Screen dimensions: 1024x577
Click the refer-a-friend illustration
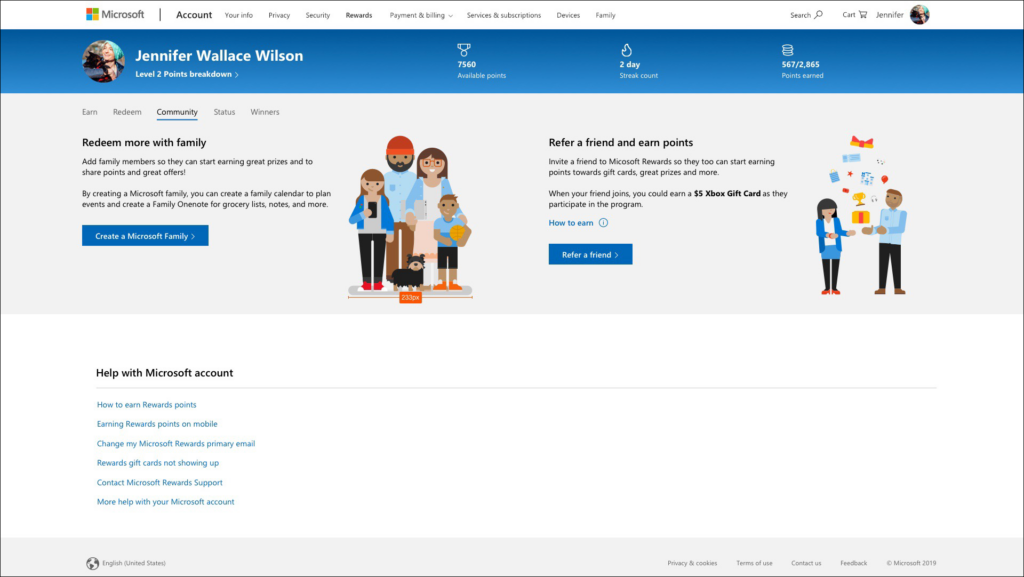pyautogui.click(x=861, y=215)
